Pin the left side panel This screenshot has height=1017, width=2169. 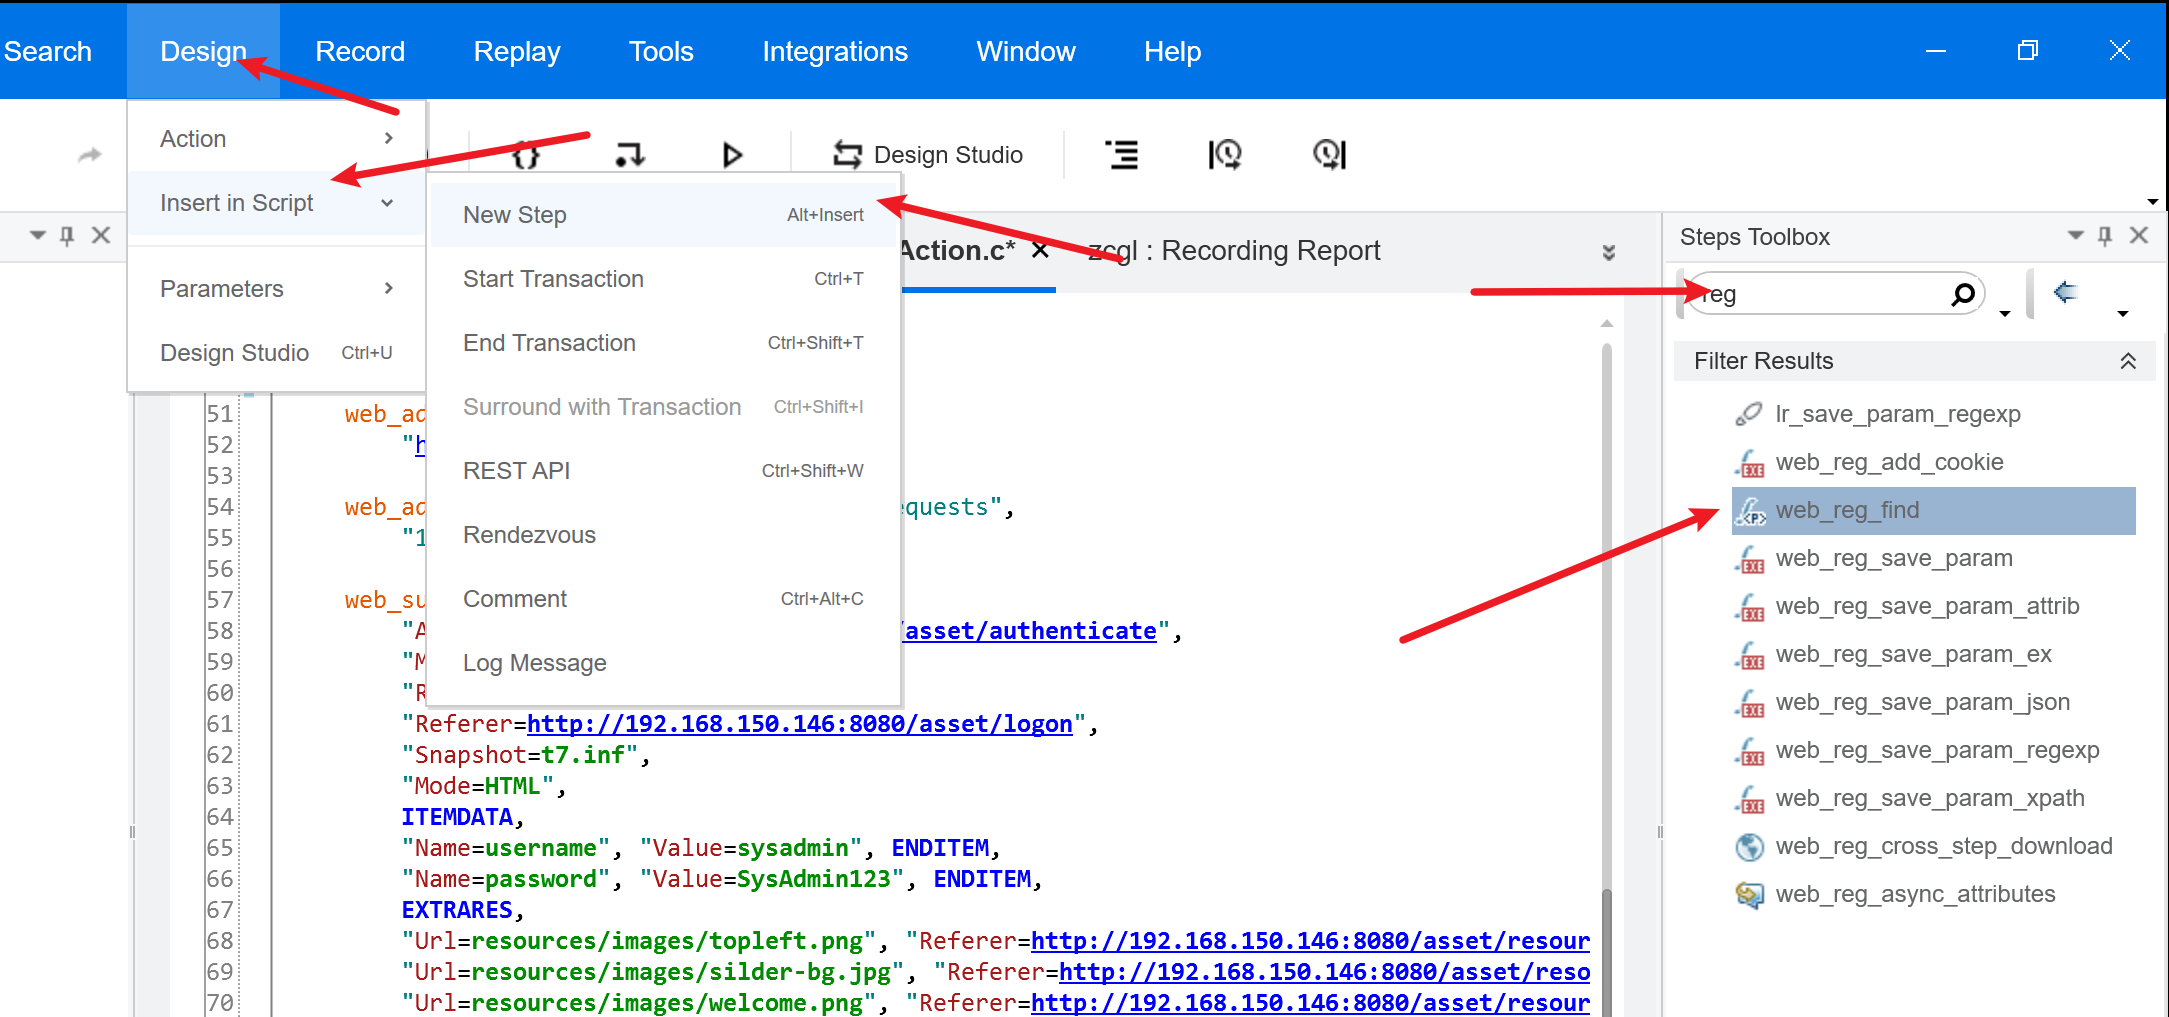pos(67,236)
